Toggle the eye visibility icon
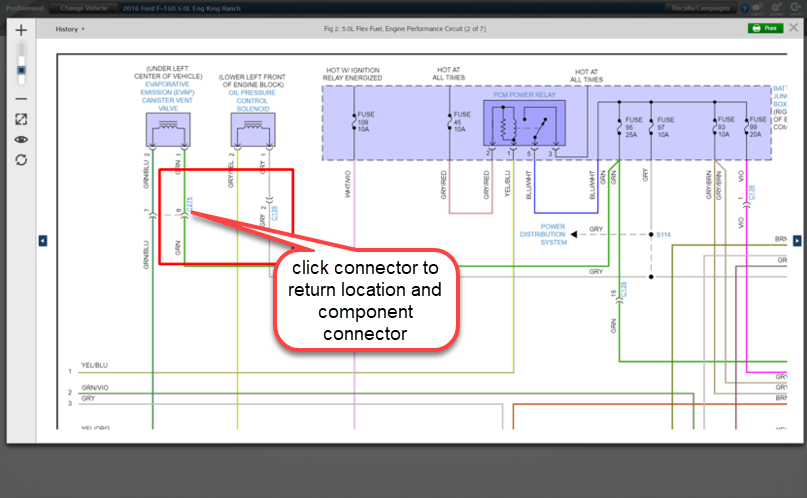The height and width of the screenshot is (498, 807). pos(21,139)
